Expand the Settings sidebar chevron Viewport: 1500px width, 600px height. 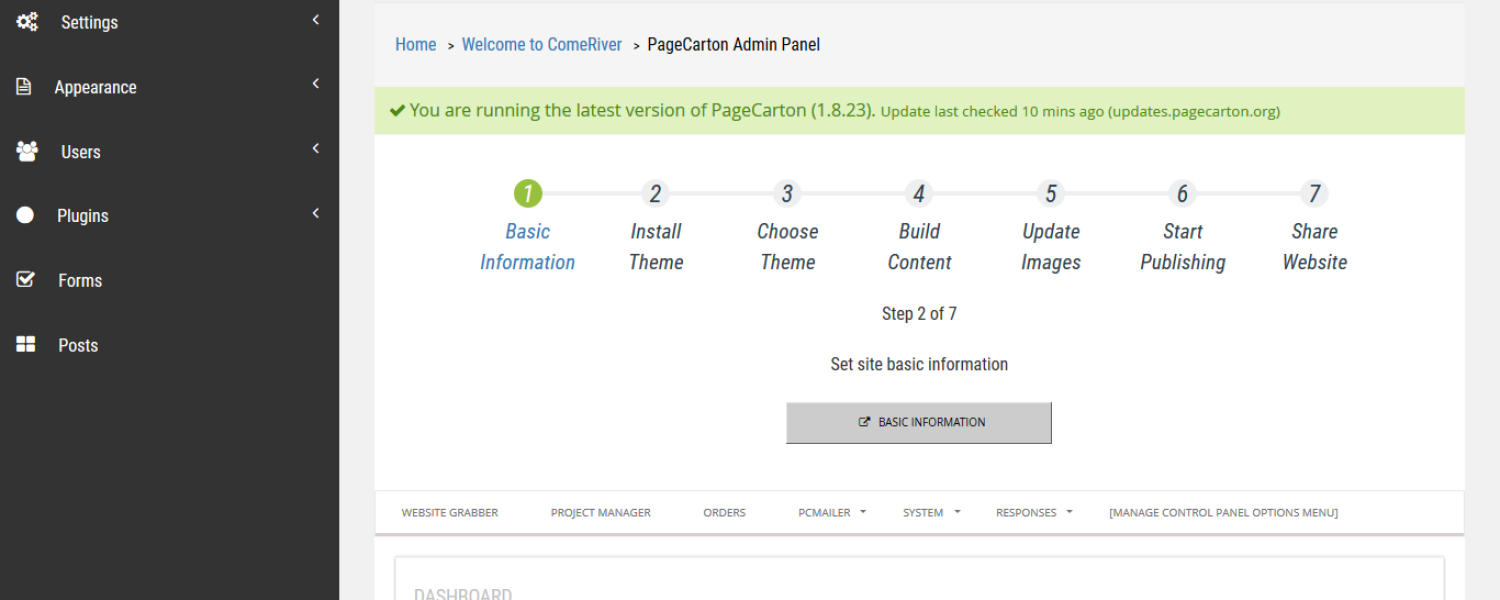tap(316, 19)
